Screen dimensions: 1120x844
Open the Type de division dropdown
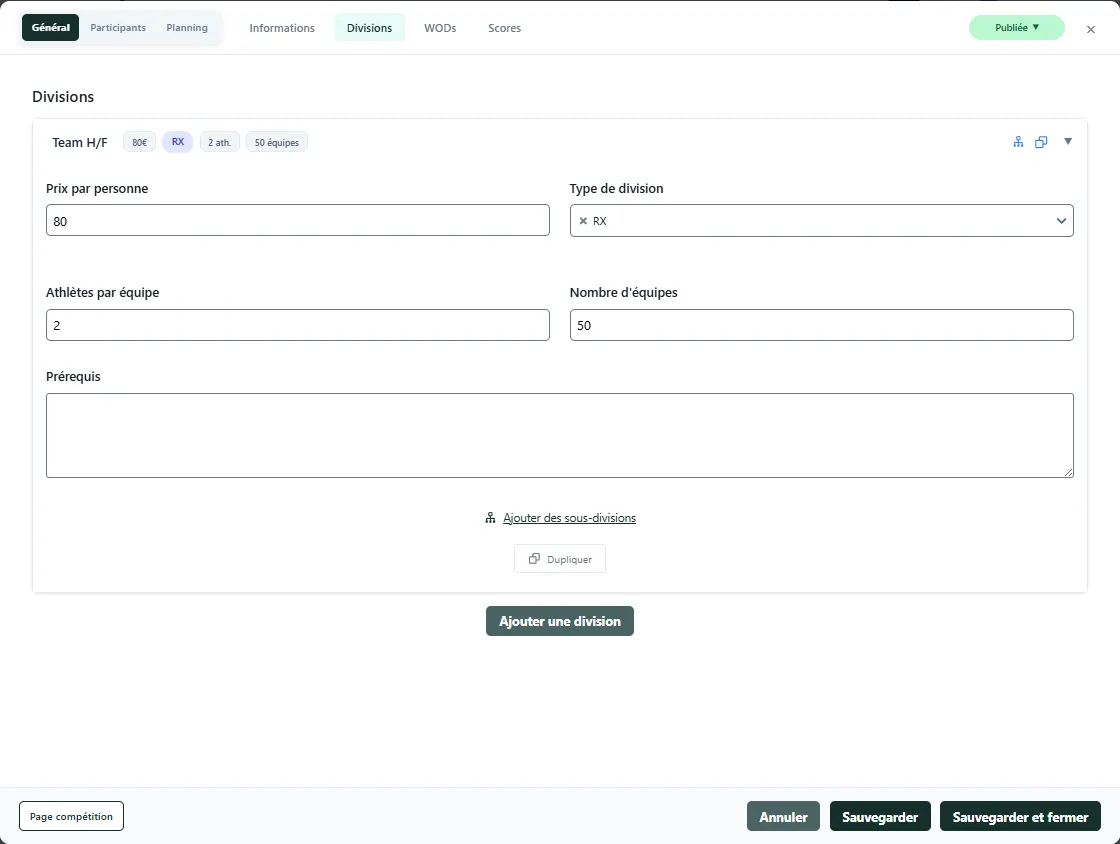pos(1061,221)
